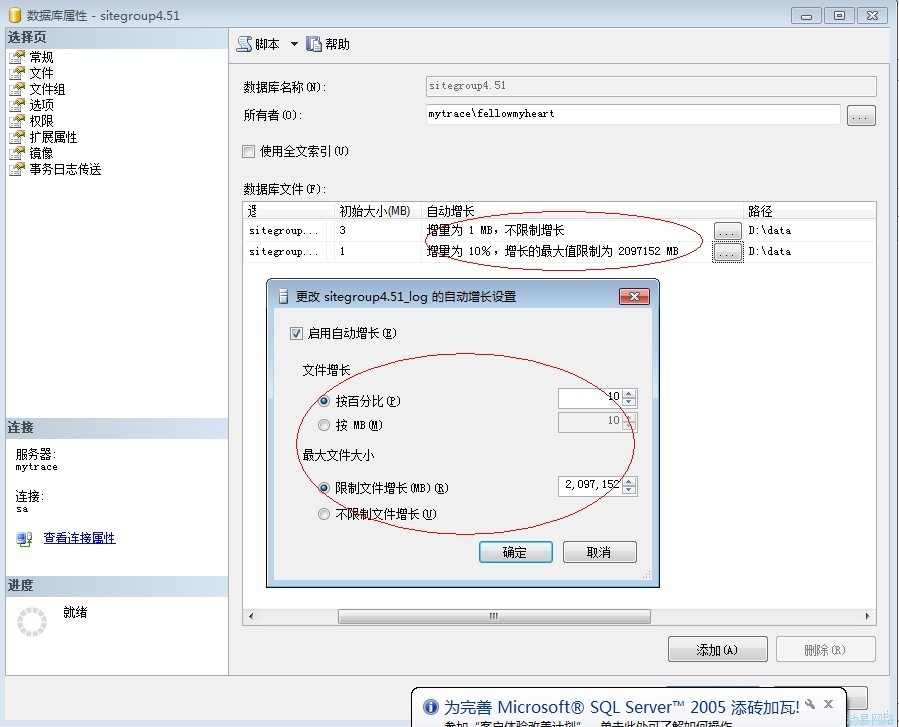
Task: Open the 查看连接属性 link
Action: click(79, 538)
